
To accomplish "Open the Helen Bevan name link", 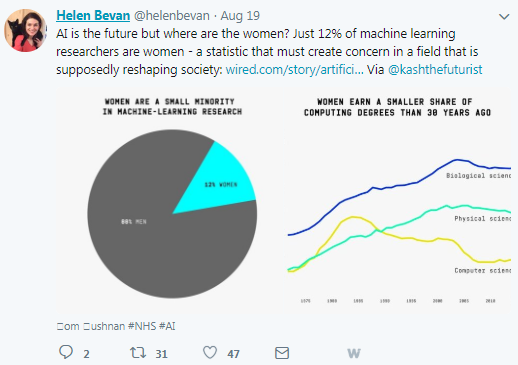I will click(x=93, y=16).
